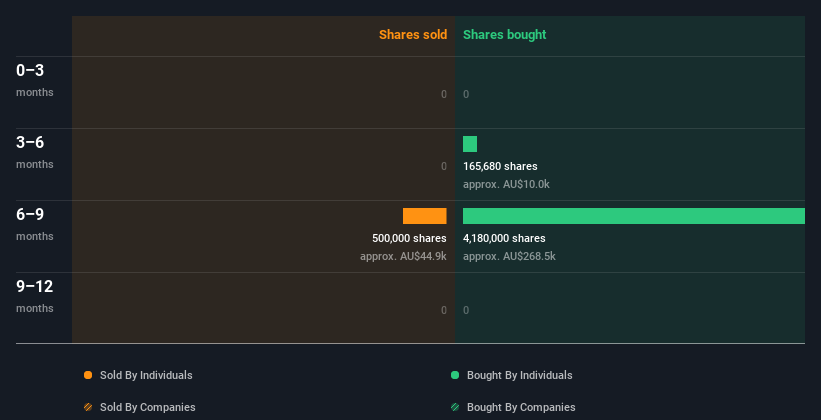
Task: Click the Shares bought column header
Action: click(x=504, y=35)
